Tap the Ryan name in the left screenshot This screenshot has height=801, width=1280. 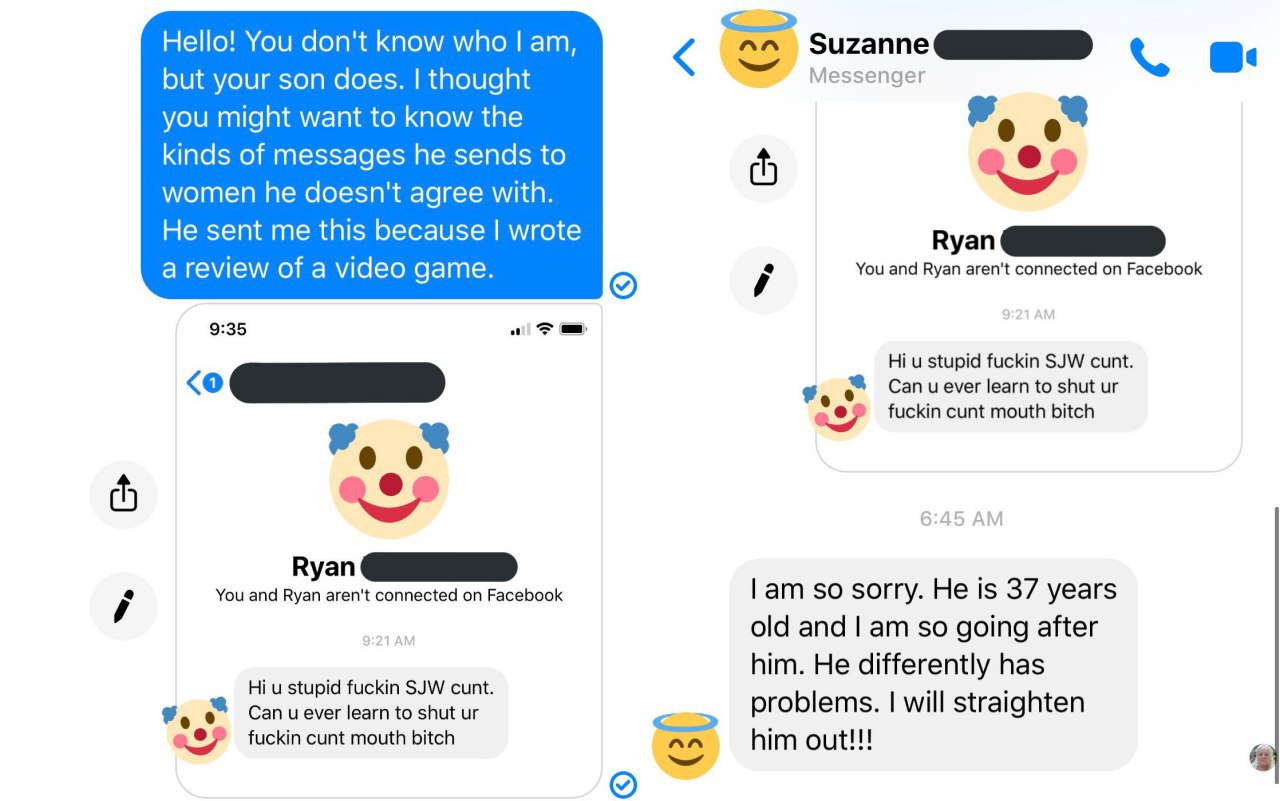[323, 567]
